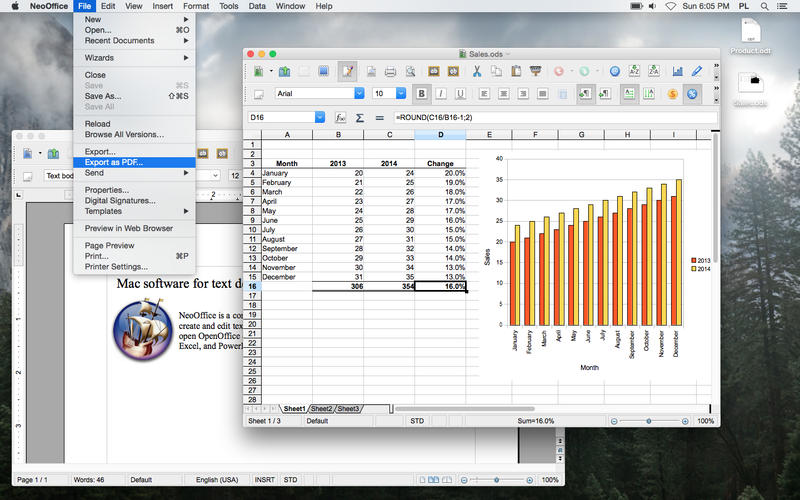Toggle Bold formatting in spreadsheet
Screen dimensions: 800x500
(x=422, y=94)
